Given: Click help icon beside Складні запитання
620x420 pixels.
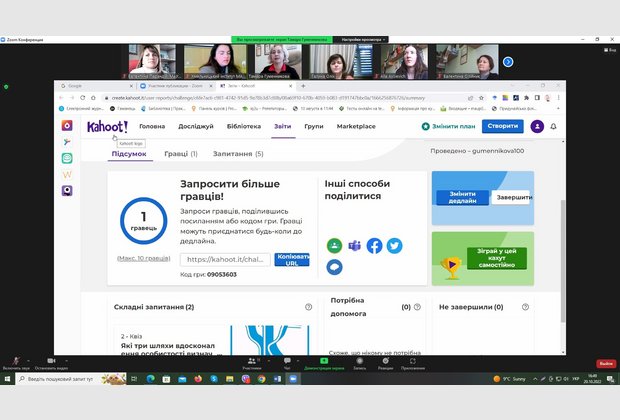Looking at the screenshot, I should [x=308, y=307].
